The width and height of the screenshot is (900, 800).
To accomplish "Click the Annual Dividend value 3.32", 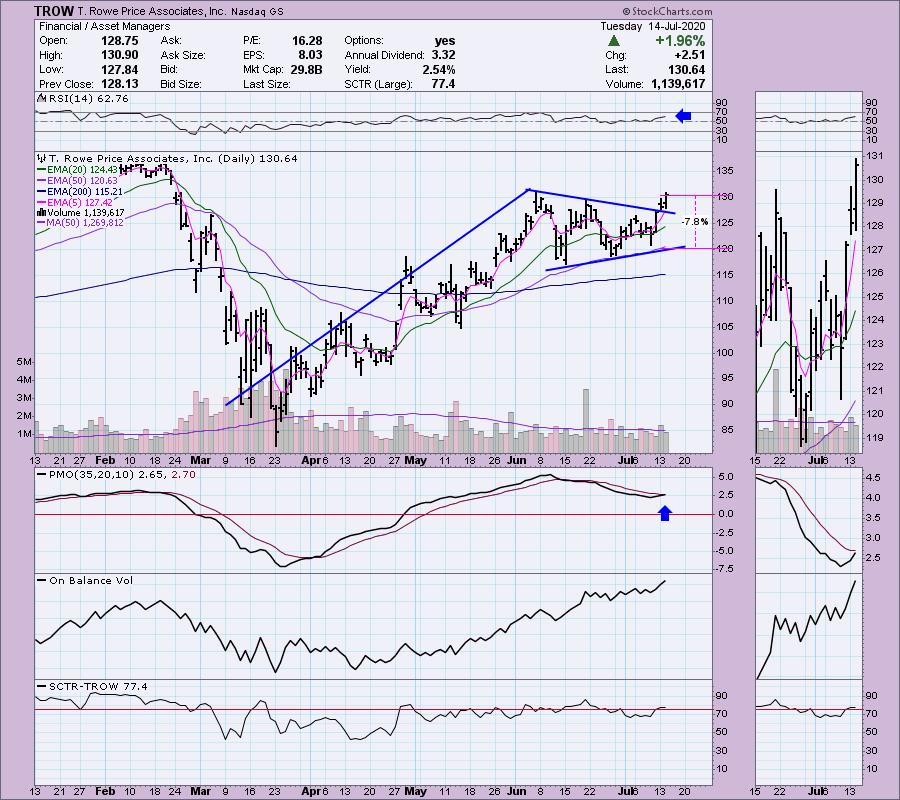I will 444,55.
